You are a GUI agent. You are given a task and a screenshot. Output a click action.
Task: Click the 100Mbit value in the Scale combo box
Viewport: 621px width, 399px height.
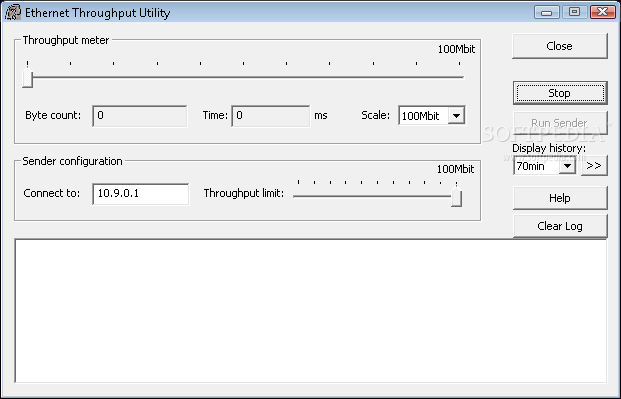click(x=421, y=116)
